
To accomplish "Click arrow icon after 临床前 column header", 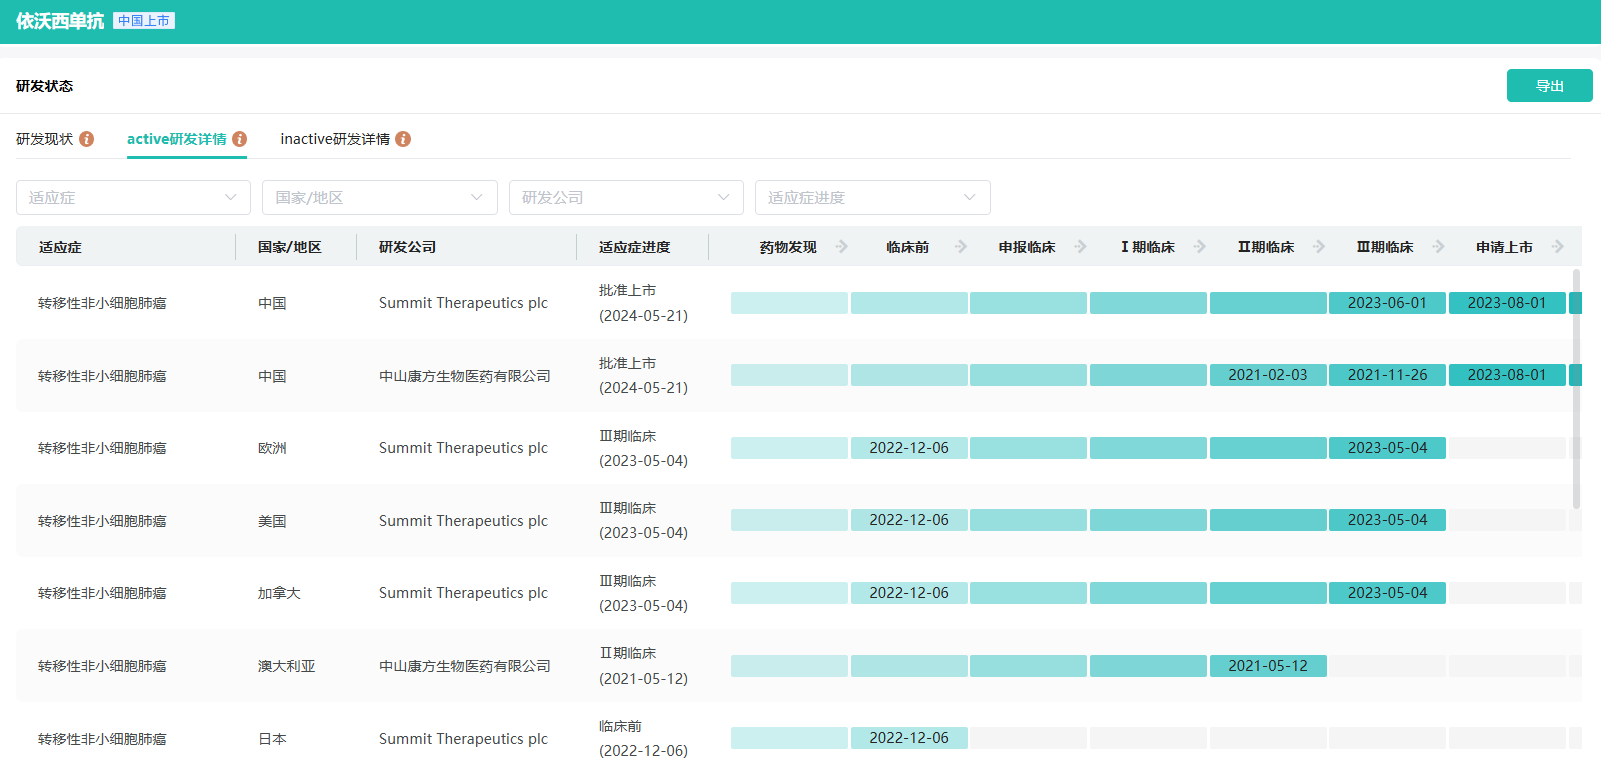I will tap(961, 247).
